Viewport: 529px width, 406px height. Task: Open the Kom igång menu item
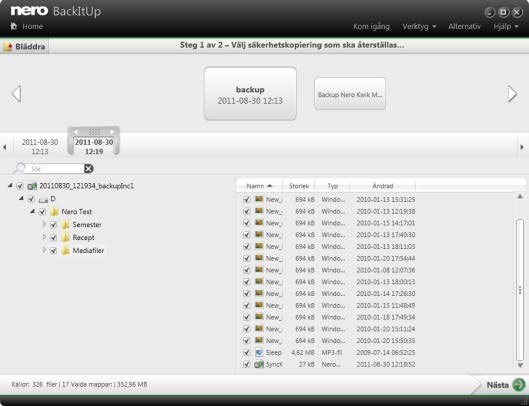pyautogui.click(x=371, y=26)
